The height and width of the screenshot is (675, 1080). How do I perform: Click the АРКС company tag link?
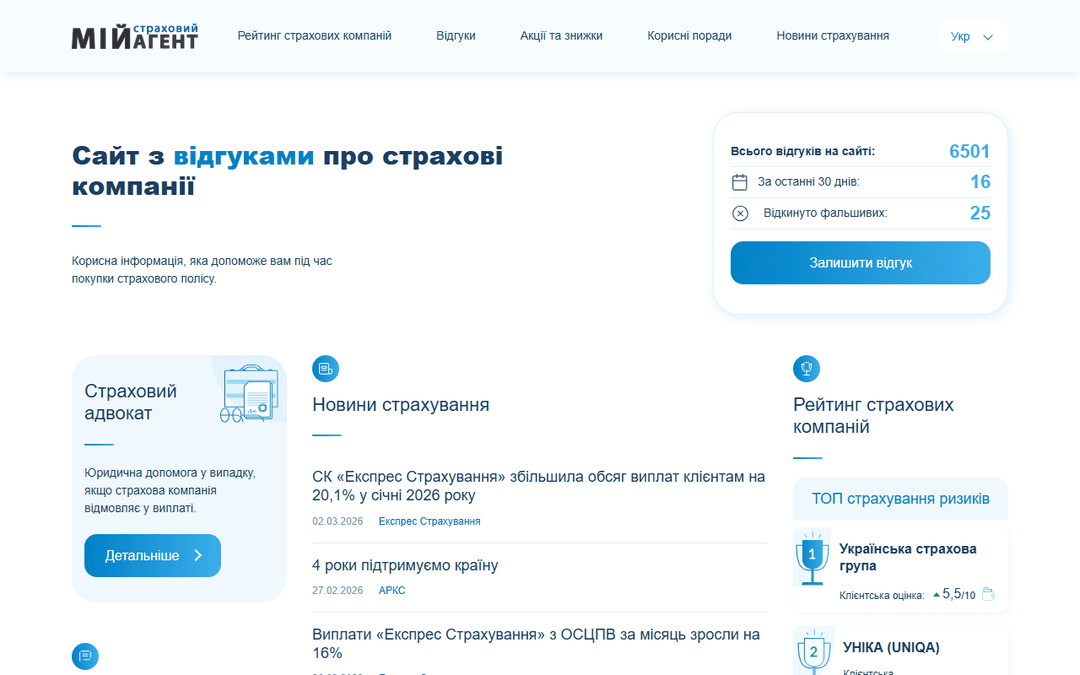click(392, 590)
